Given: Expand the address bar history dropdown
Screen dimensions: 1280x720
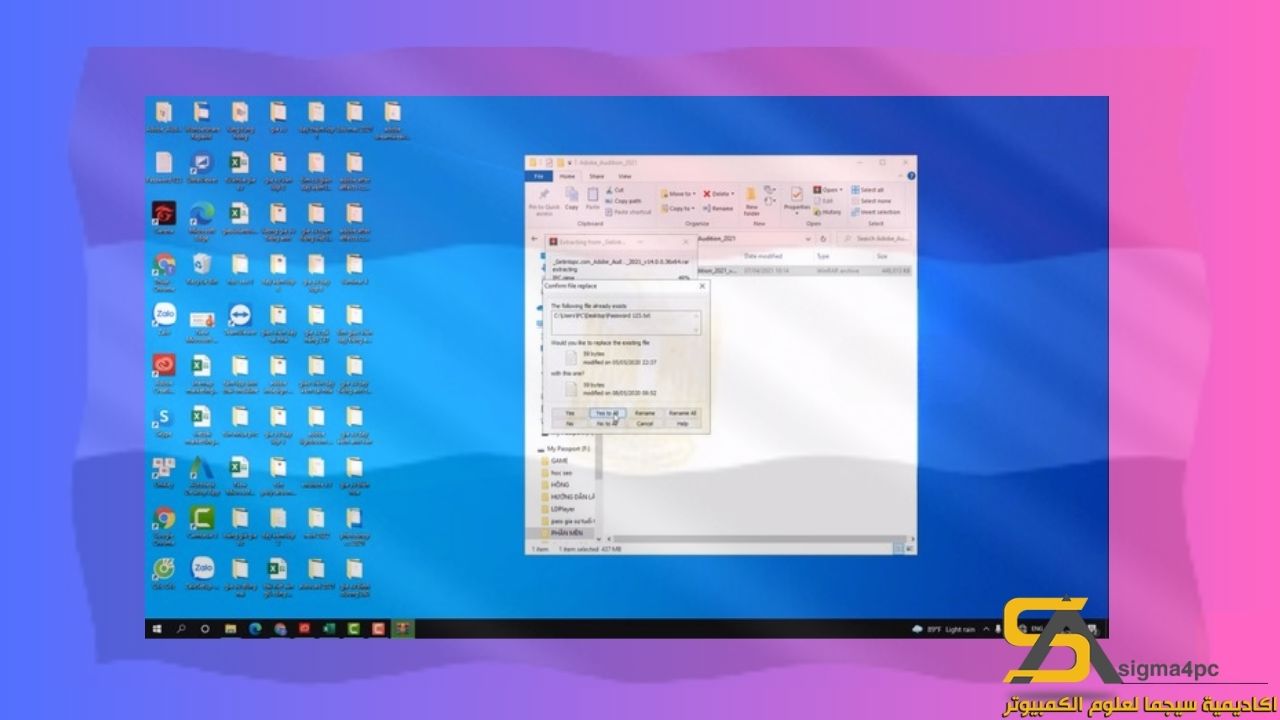Looking at the screenshot, I should pyautogui.click(x=808, y=239).
